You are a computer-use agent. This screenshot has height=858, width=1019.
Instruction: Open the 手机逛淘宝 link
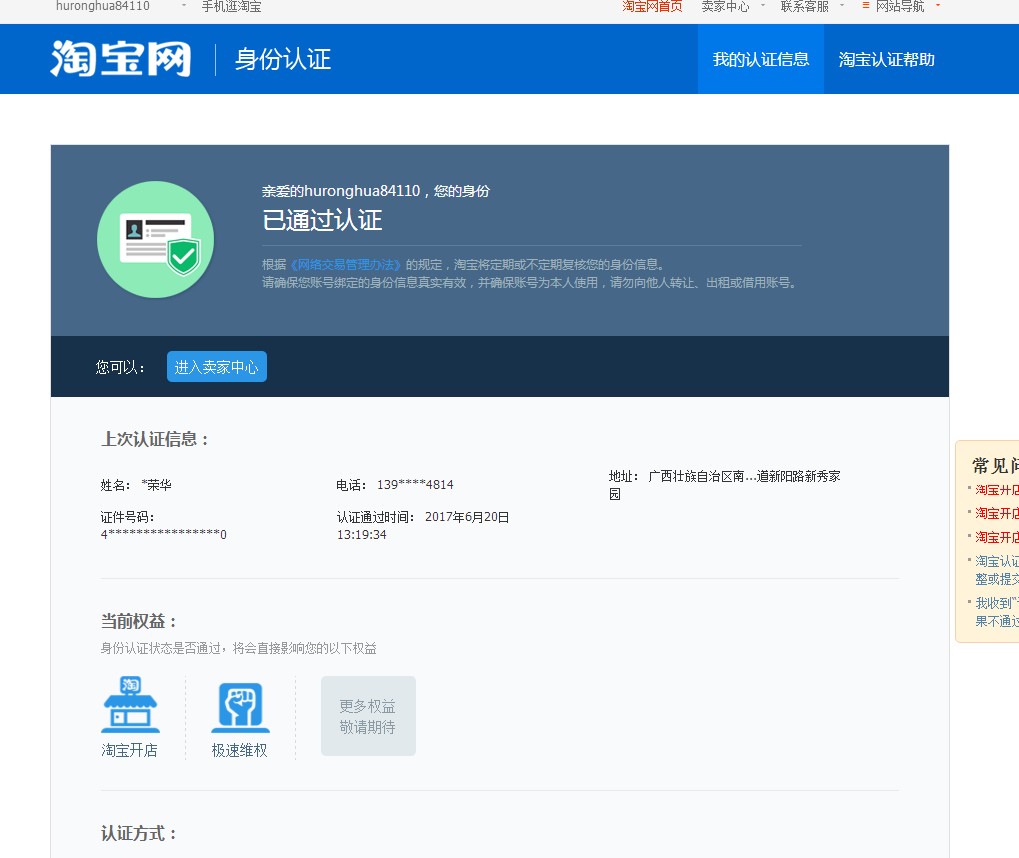tap(231, 6)
